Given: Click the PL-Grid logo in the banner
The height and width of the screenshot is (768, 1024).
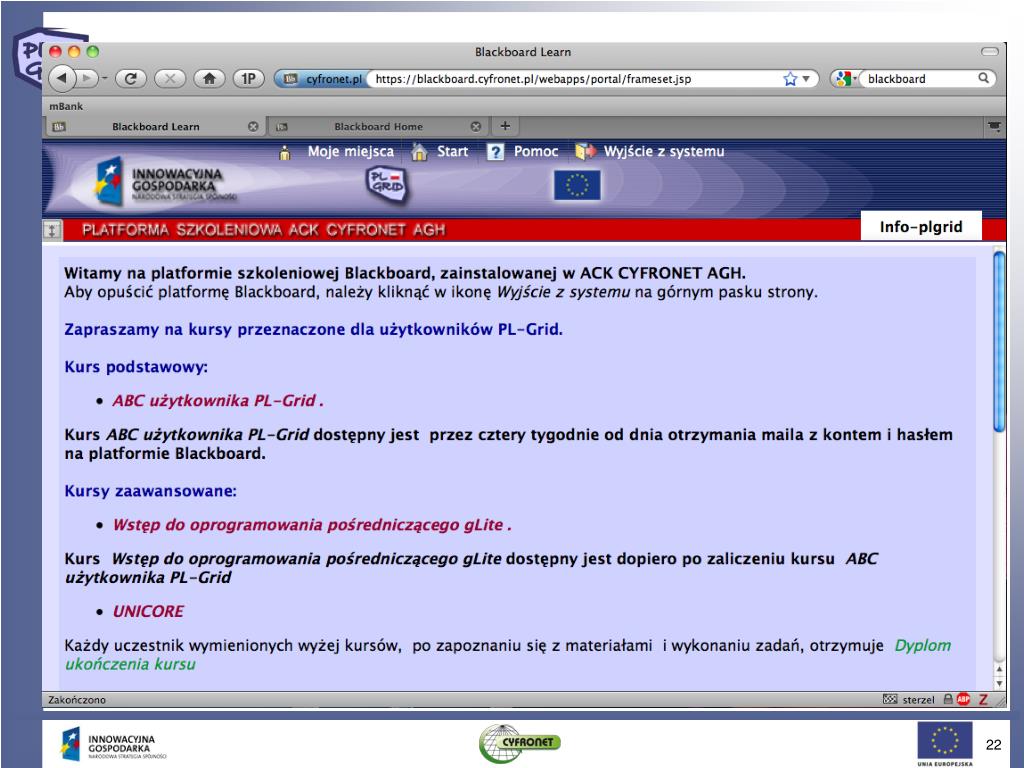Looking at the screenshot, I should [387, 184].
